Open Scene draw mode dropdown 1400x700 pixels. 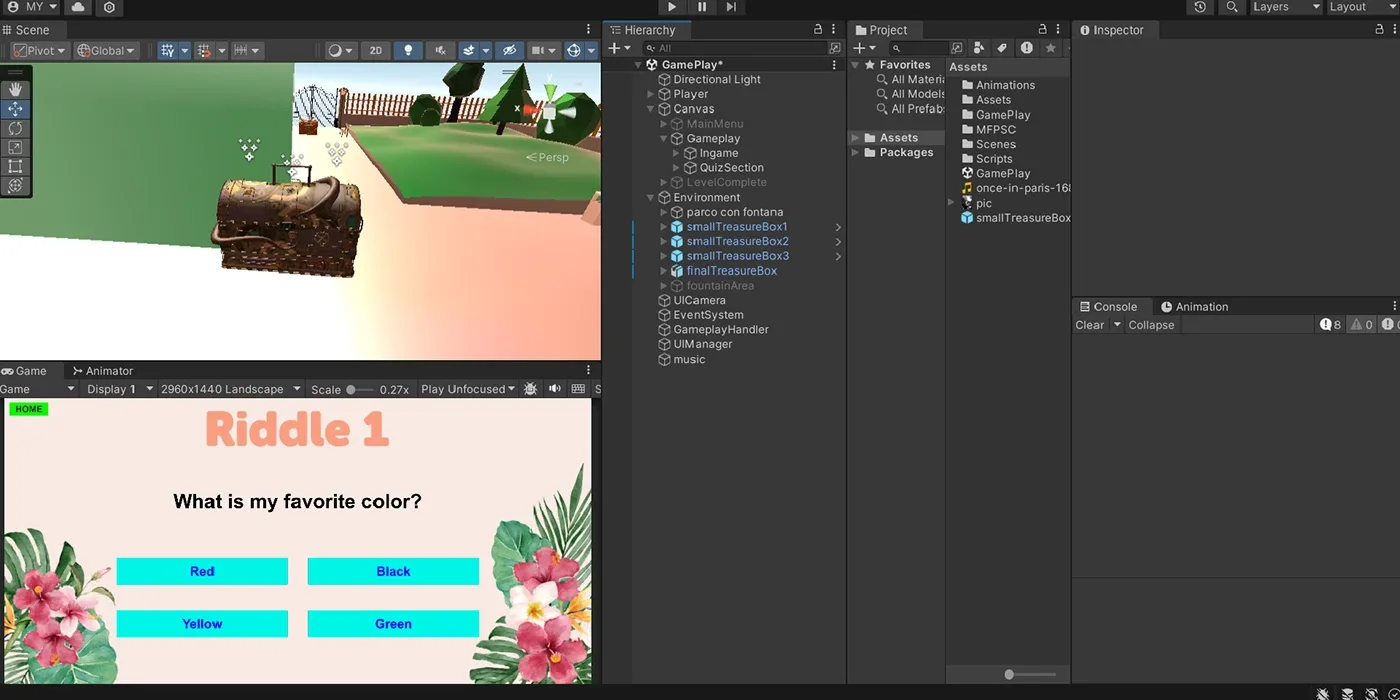point(339,50)
